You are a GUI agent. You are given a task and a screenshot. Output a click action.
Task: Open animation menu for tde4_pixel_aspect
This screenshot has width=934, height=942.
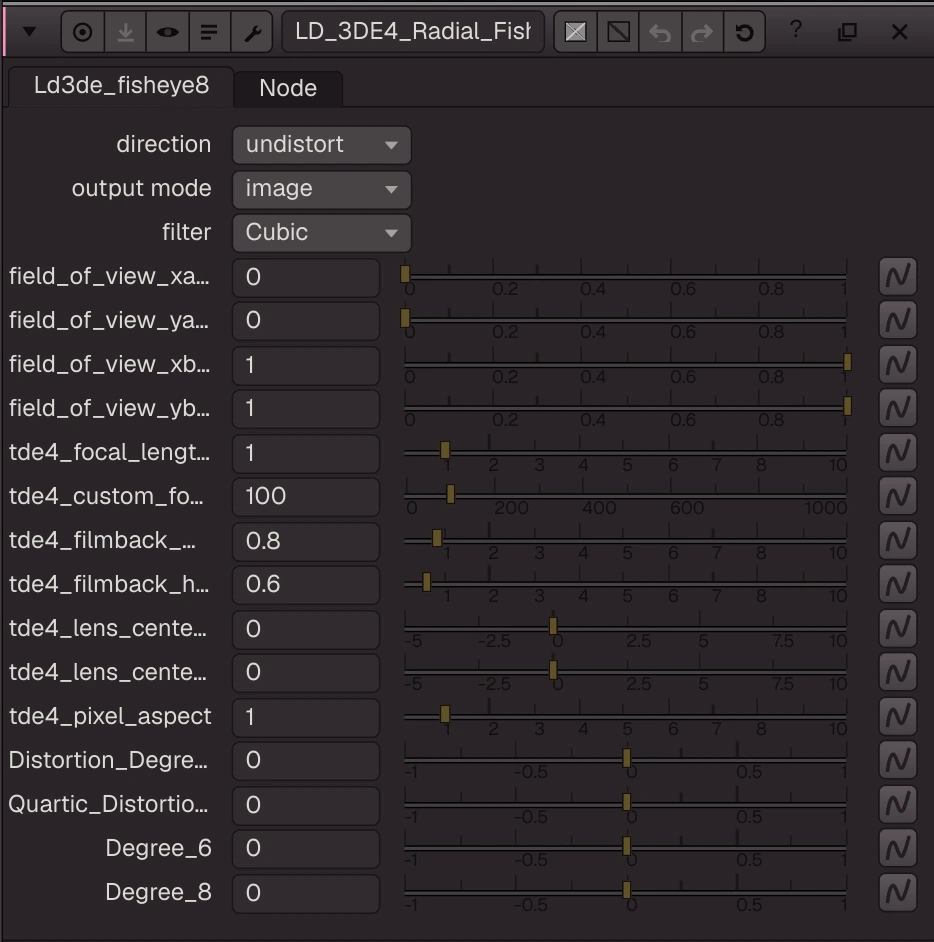[898, 716]
